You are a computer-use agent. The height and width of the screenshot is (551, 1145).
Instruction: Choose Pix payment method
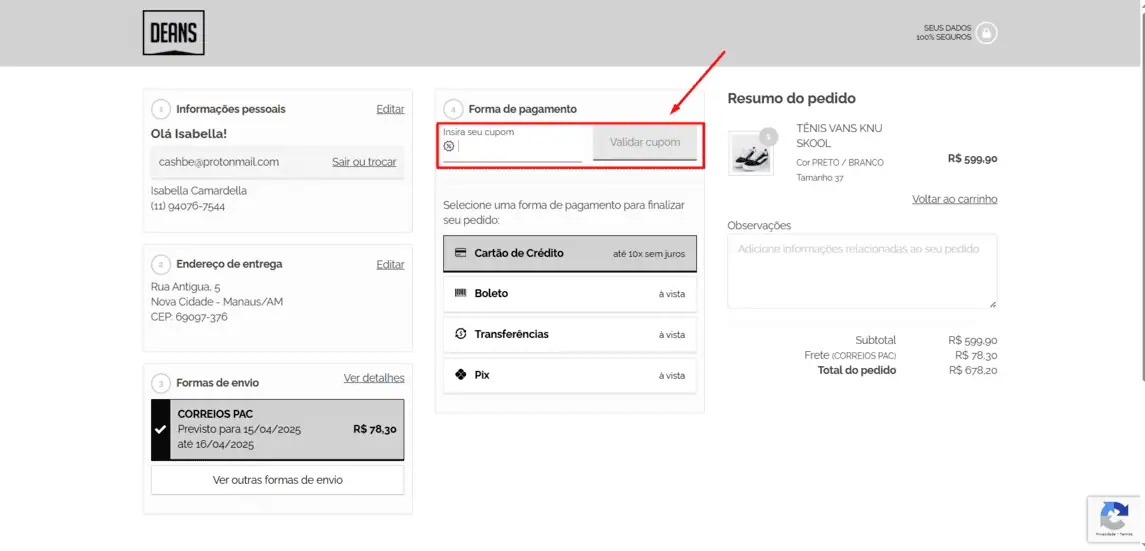click(x=570, y=375)
